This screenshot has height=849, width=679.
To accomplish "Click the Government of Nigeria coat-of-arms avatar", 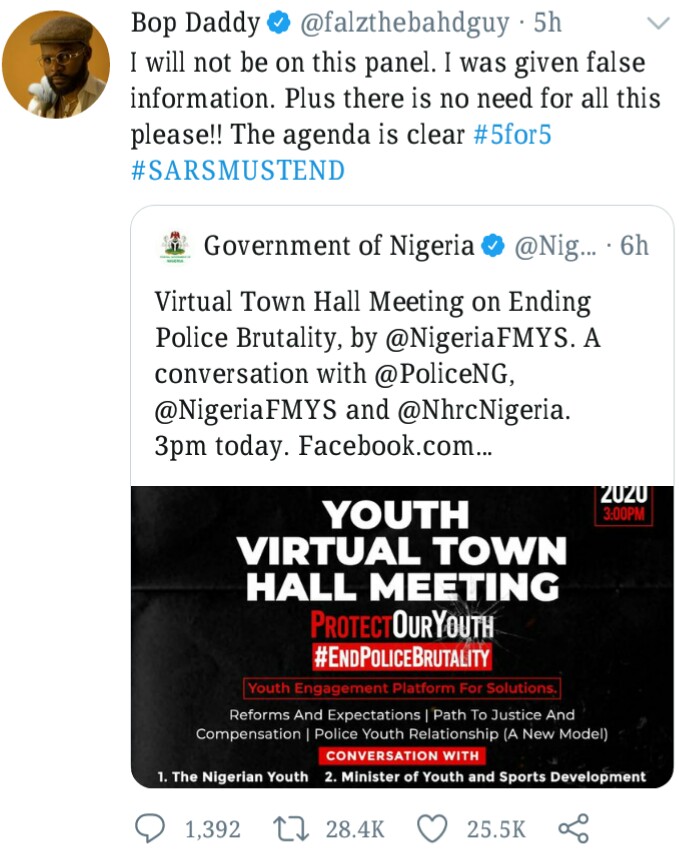I will (x=176, y=246).
